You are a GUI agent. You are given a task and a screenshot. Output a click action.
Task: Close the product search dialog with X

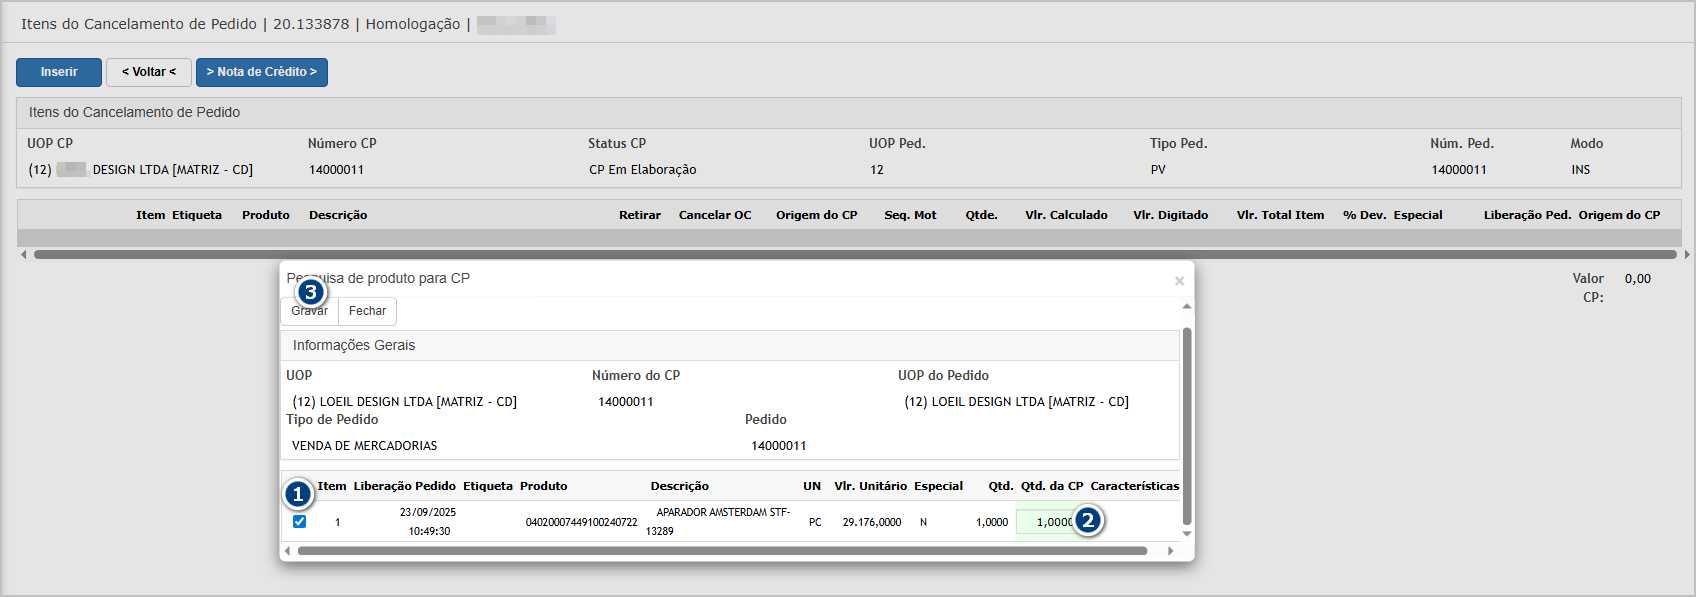[x=1179, y=281]
